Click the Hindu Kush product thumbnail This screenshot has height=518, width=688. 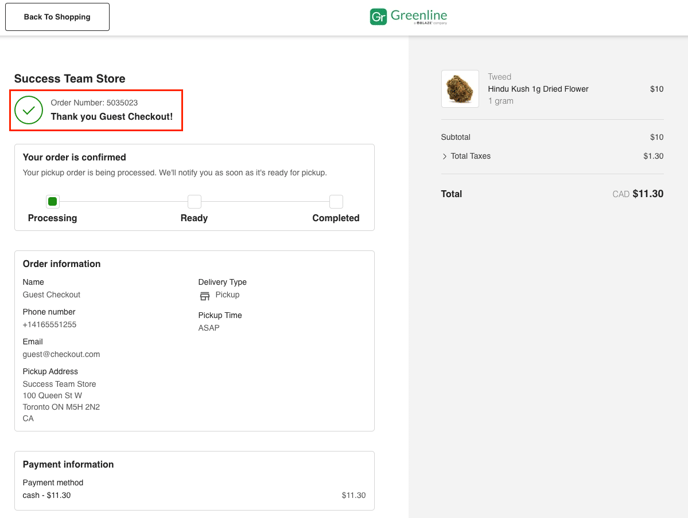click(x=460, y=89)
